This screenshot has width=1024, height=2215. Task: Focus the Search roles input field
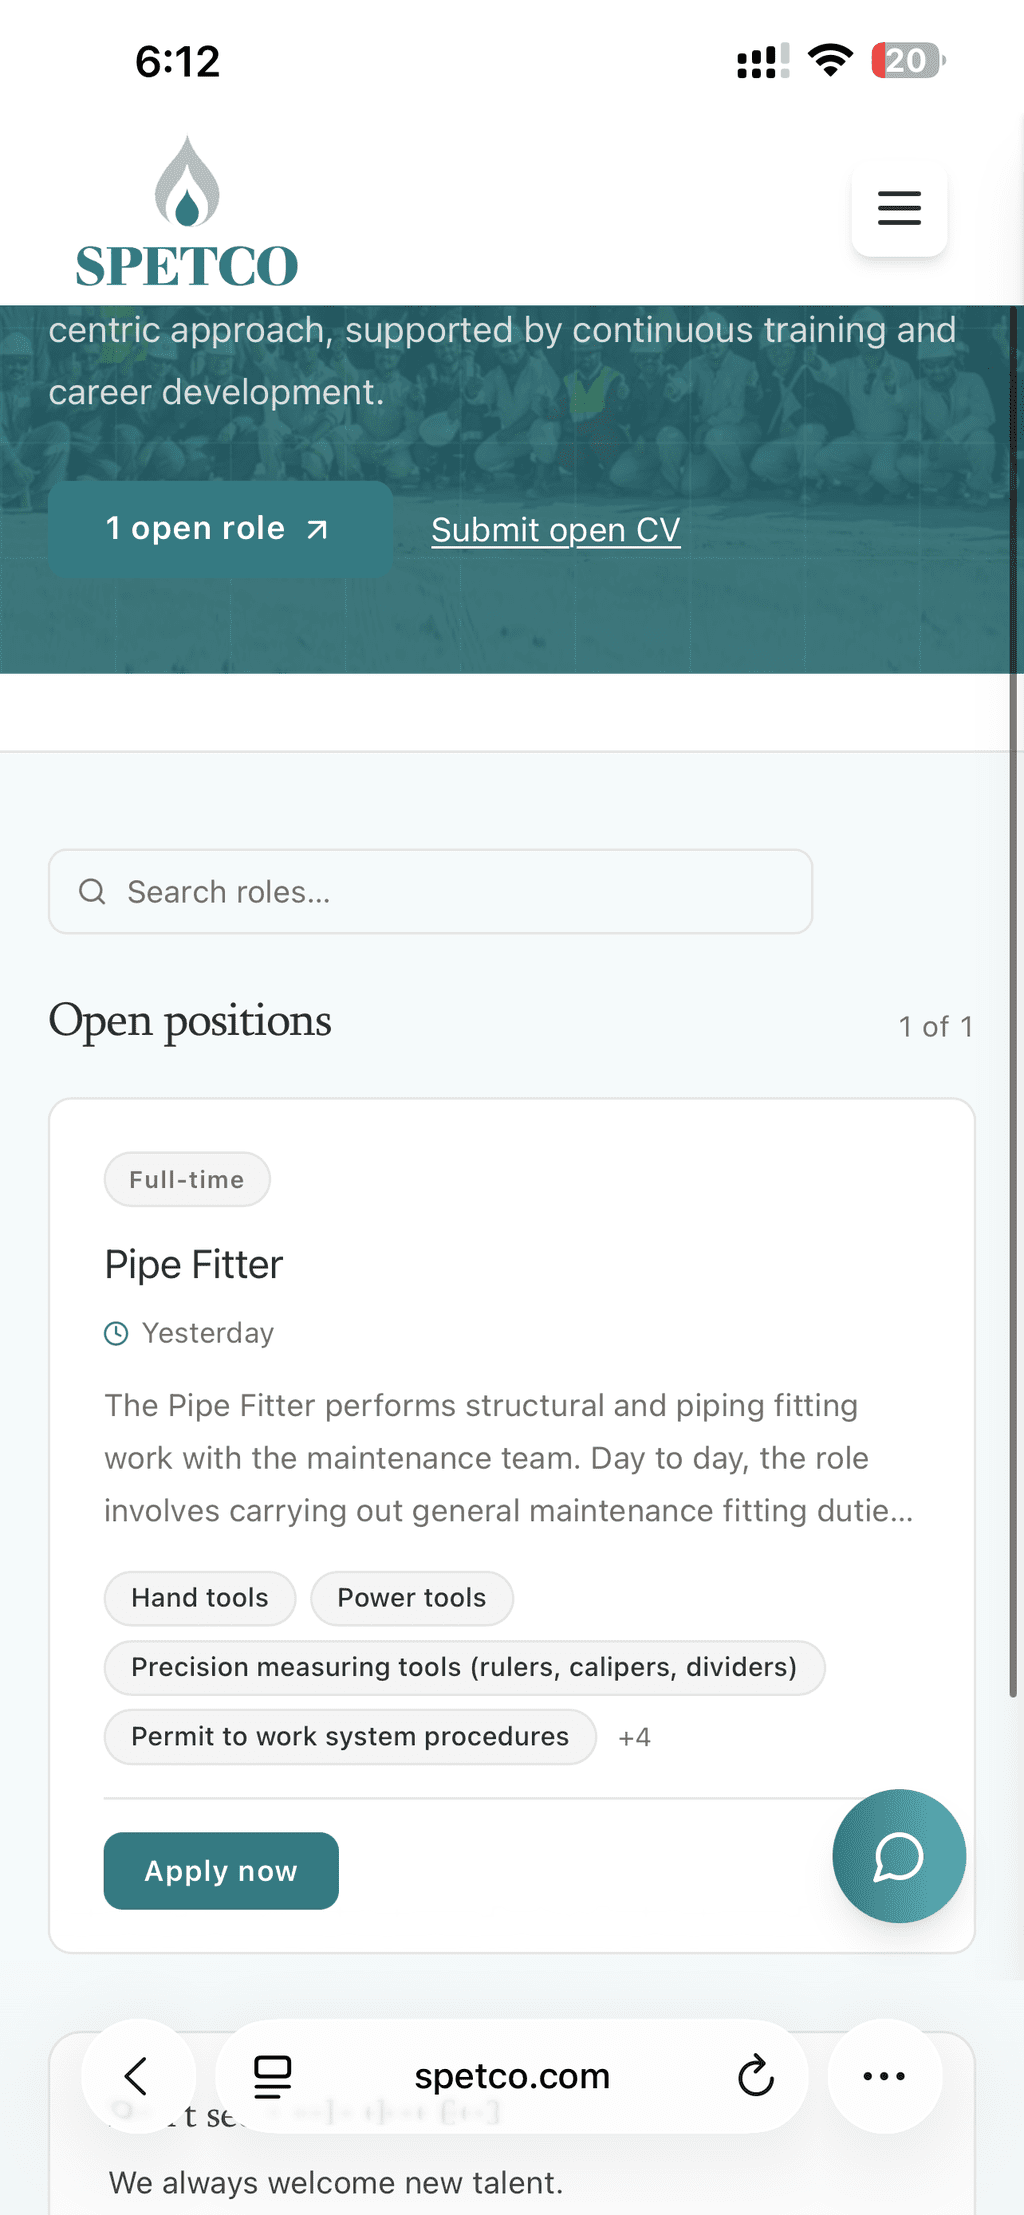pos(431,891)
